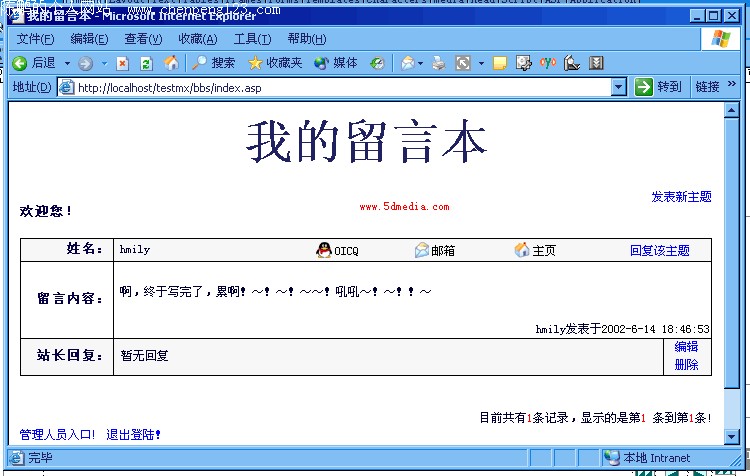Click the 编辑 edit link
This screenshot has height=476, width=750.
(x=686, y=347)
